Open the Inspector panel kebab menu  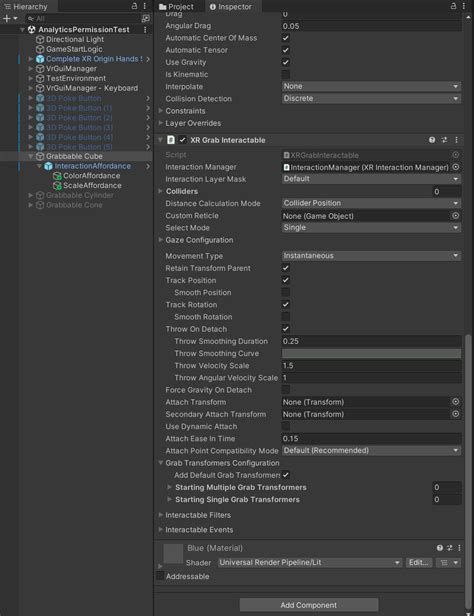(x=464, y=6)
